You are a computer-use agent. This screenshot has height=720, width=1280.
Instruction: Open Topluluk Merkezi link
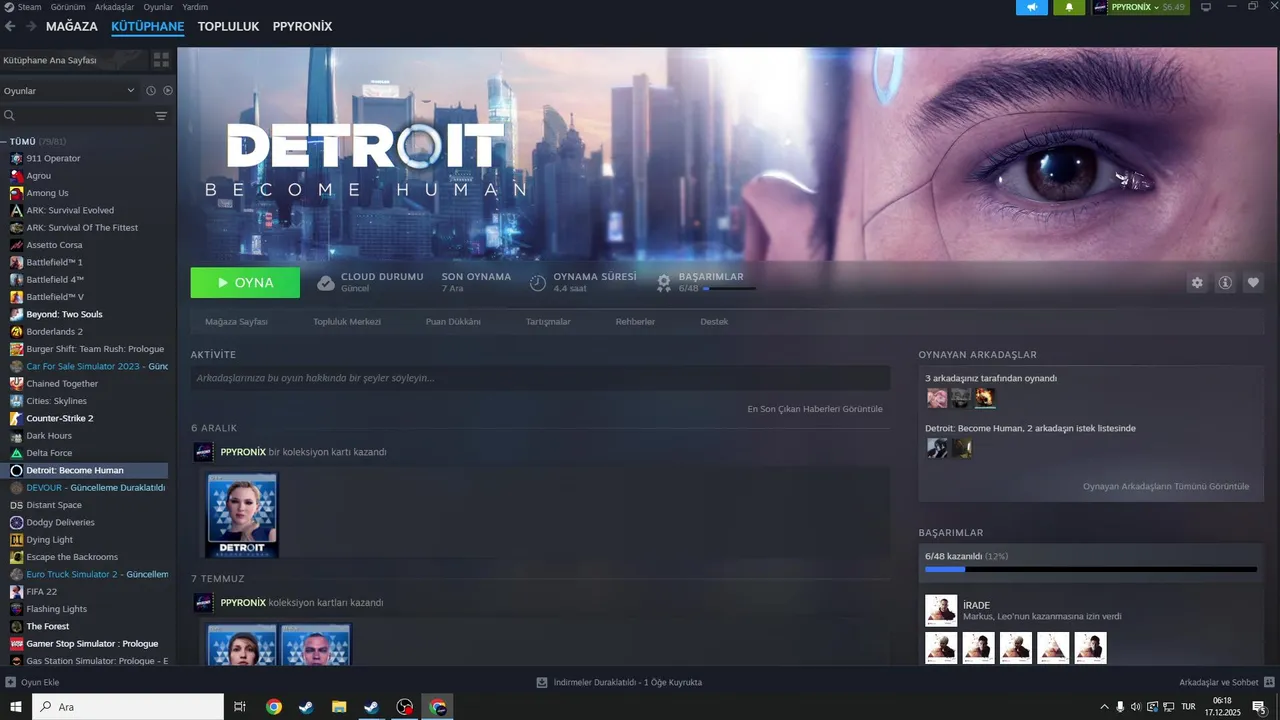tap(347, 322)
